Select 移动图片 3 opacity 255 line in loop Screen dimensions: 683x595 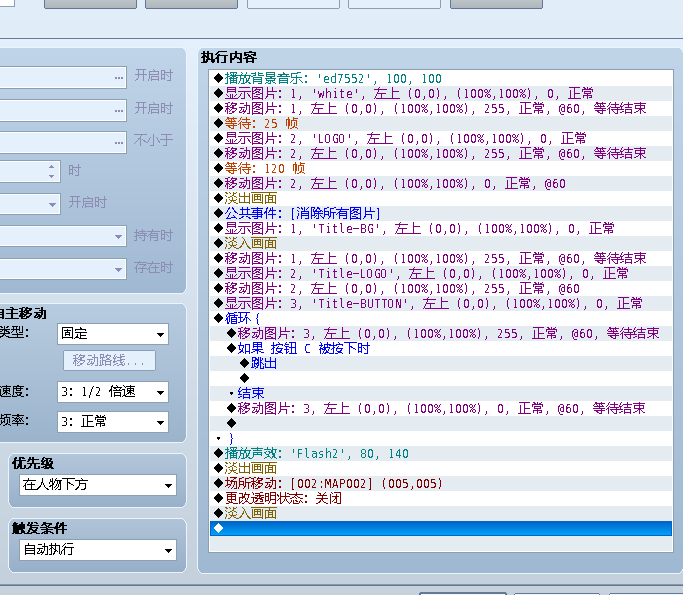441,333
